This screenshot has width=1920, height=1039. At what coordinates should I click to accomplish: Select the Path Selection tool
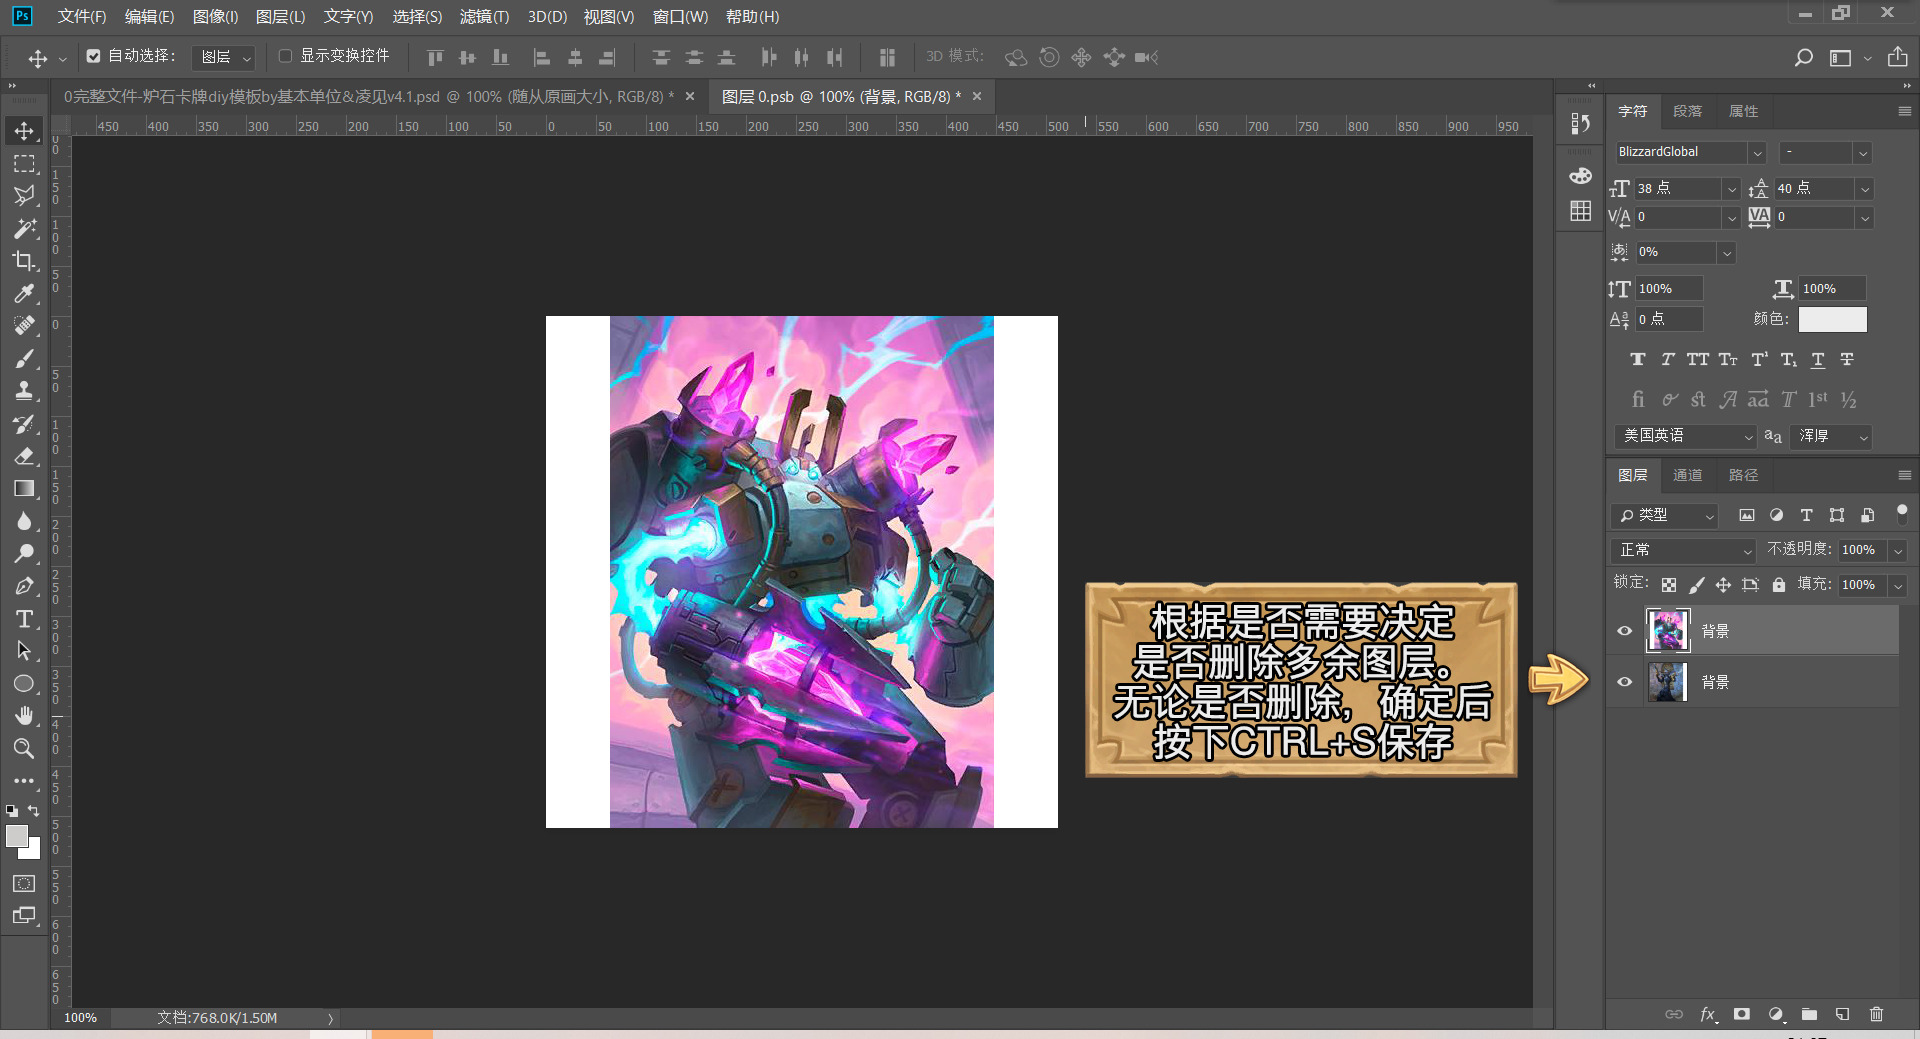[24, 651]
